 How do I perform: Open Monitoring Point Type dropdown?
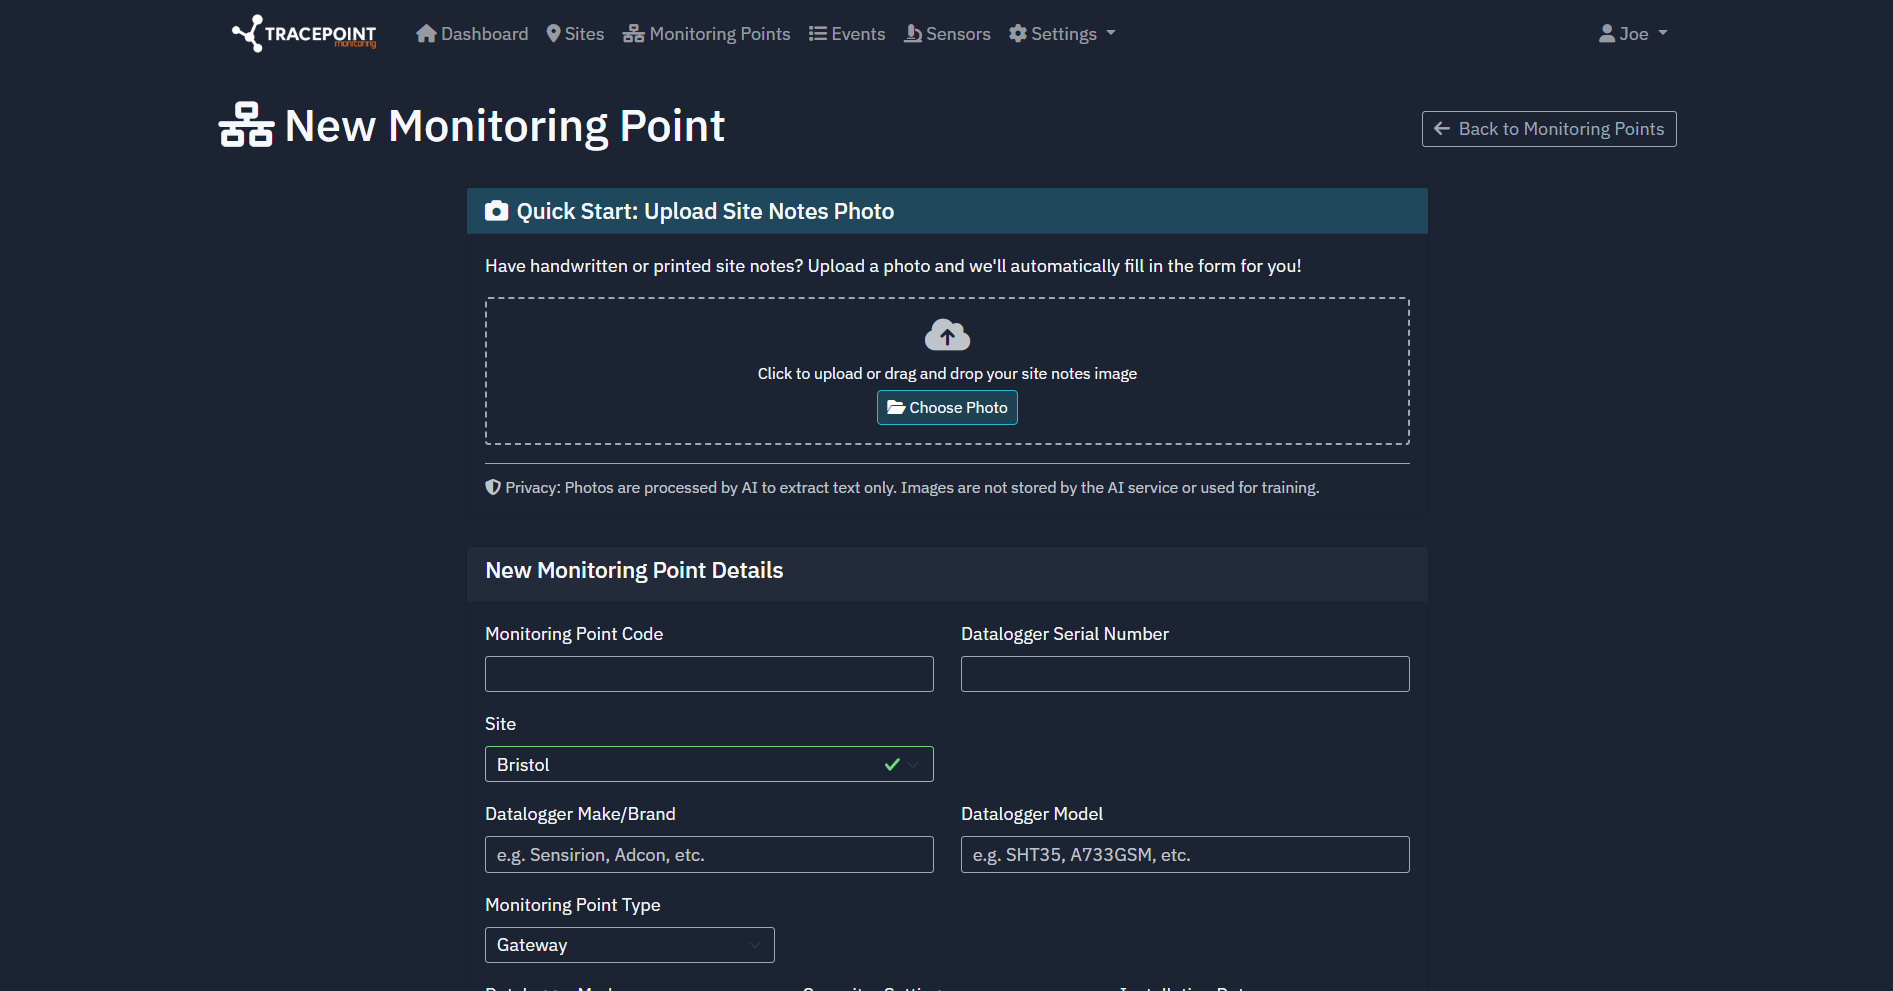(630, 945)
